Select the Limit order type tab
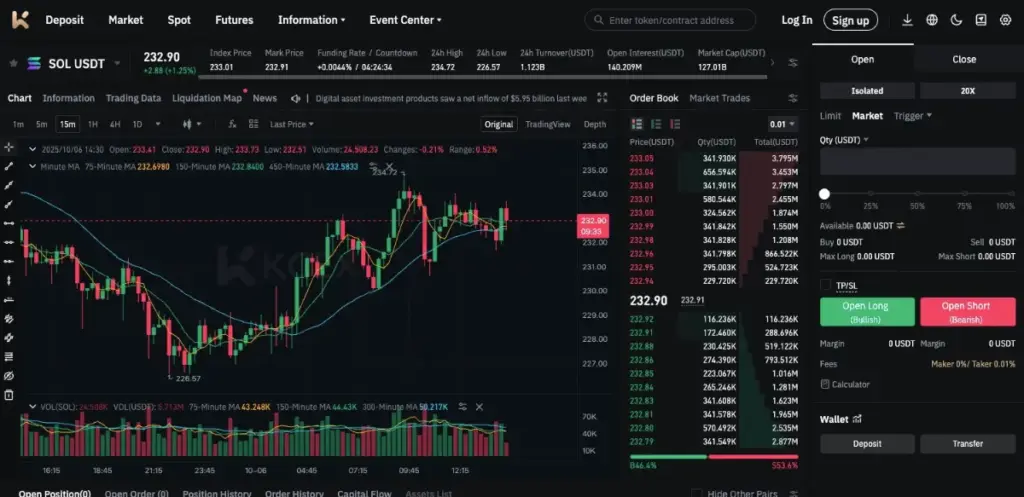The width and height of the screenshot is (1024, 497). [830, 116]
